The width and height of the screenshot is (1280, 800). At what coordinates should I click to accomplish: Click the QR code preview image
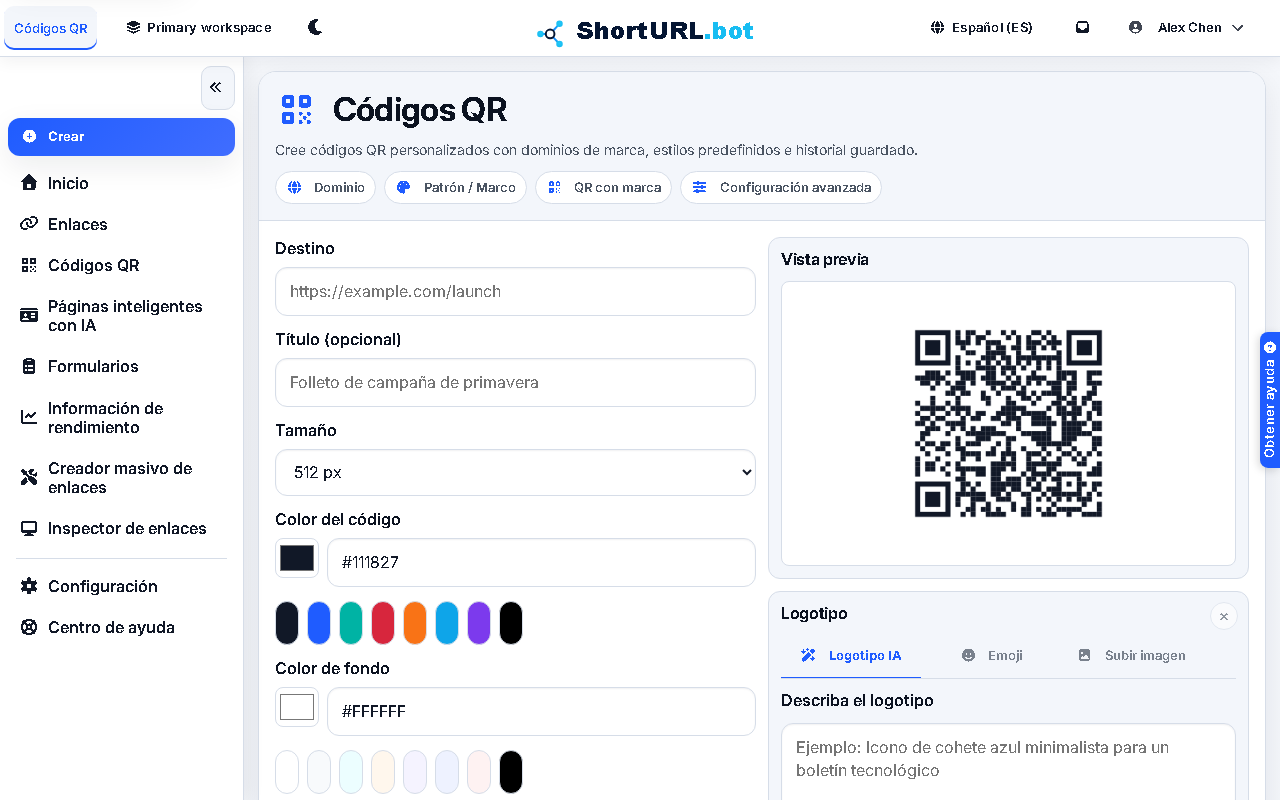1008,424
